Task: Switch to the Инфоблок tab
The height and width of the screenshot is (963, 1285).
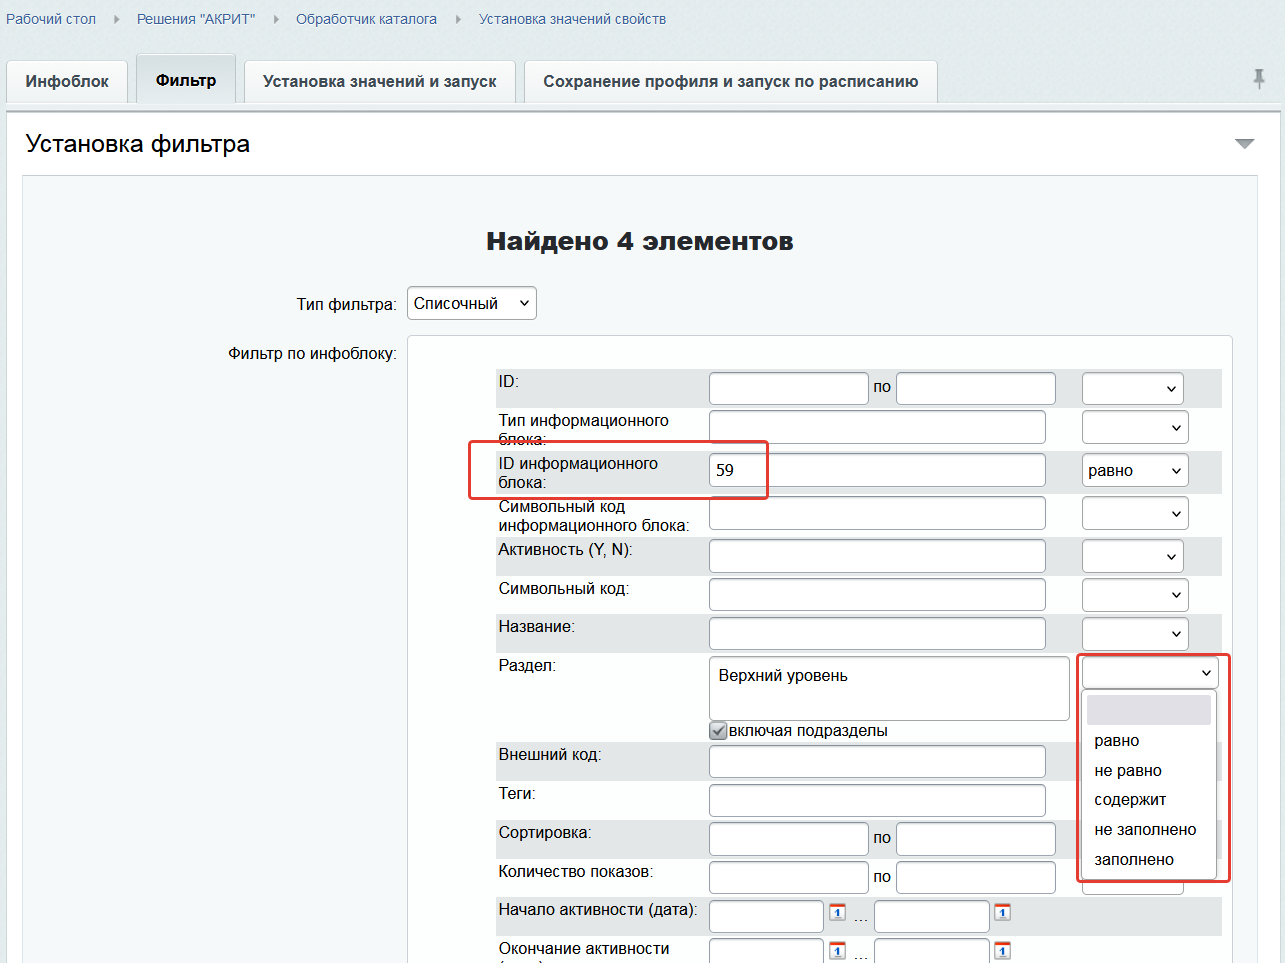Action: (x=67, y=82)
